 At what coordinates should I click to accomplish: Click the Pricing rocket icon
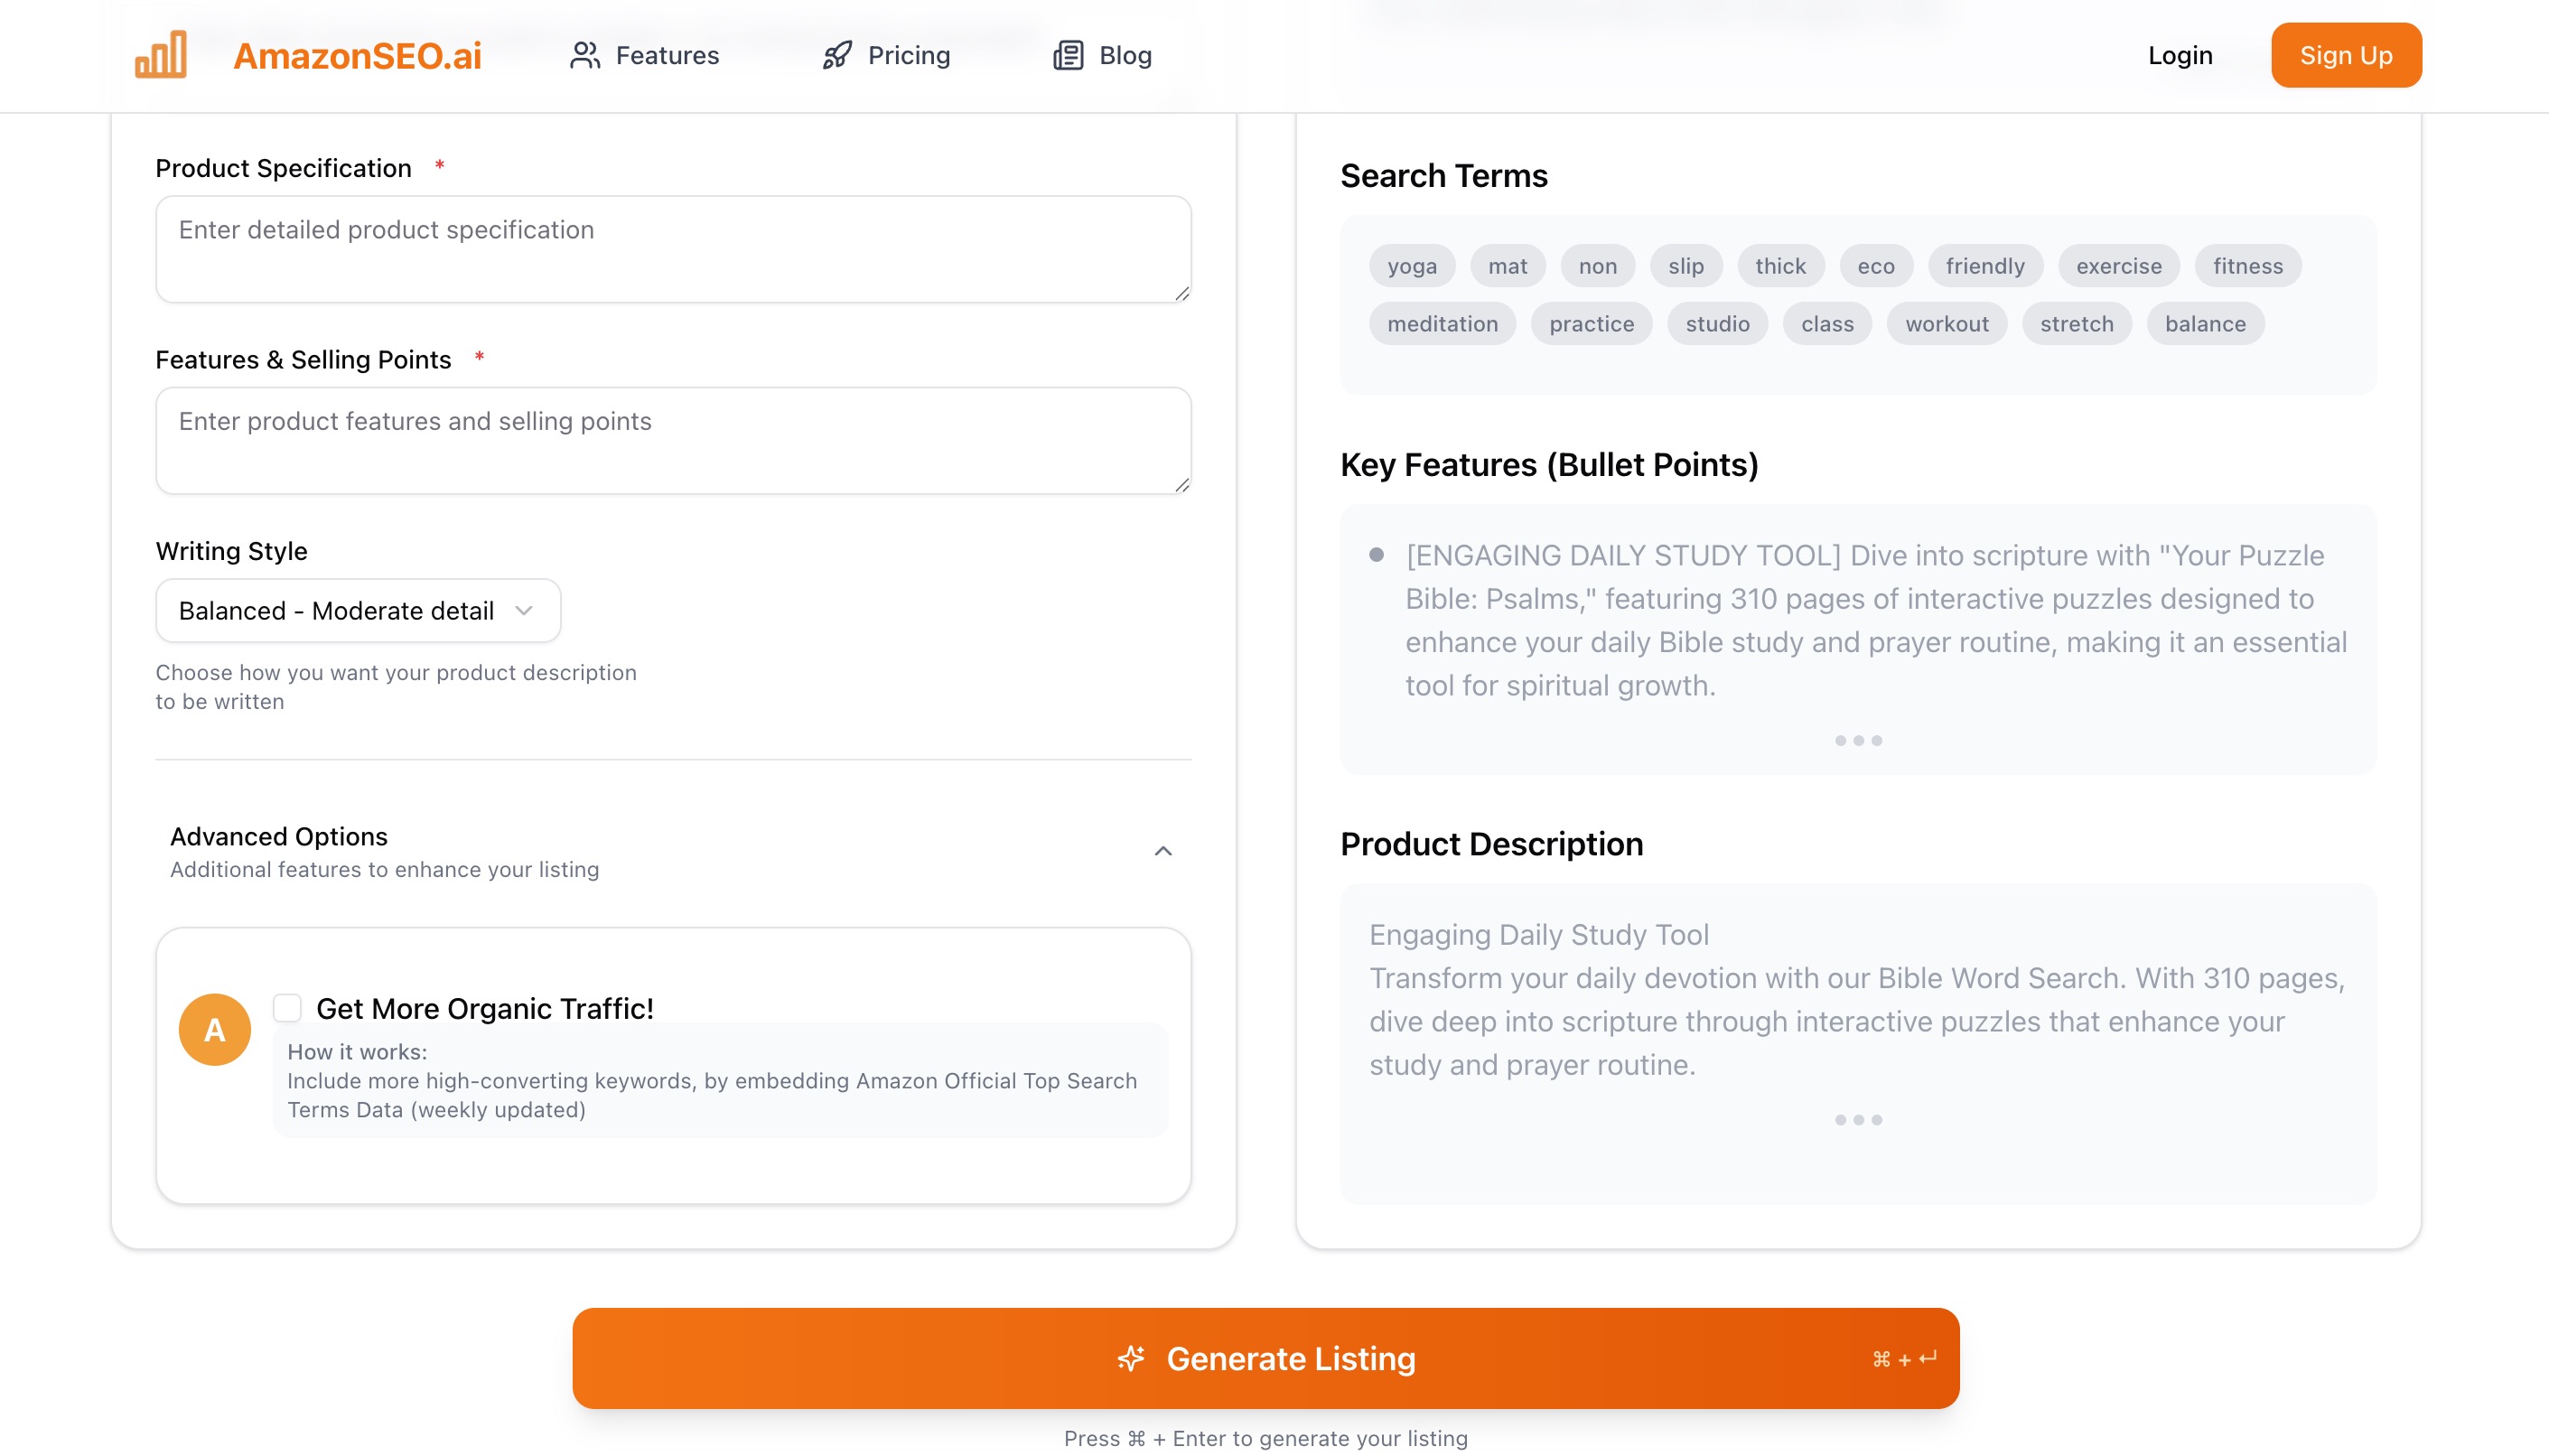837,55
